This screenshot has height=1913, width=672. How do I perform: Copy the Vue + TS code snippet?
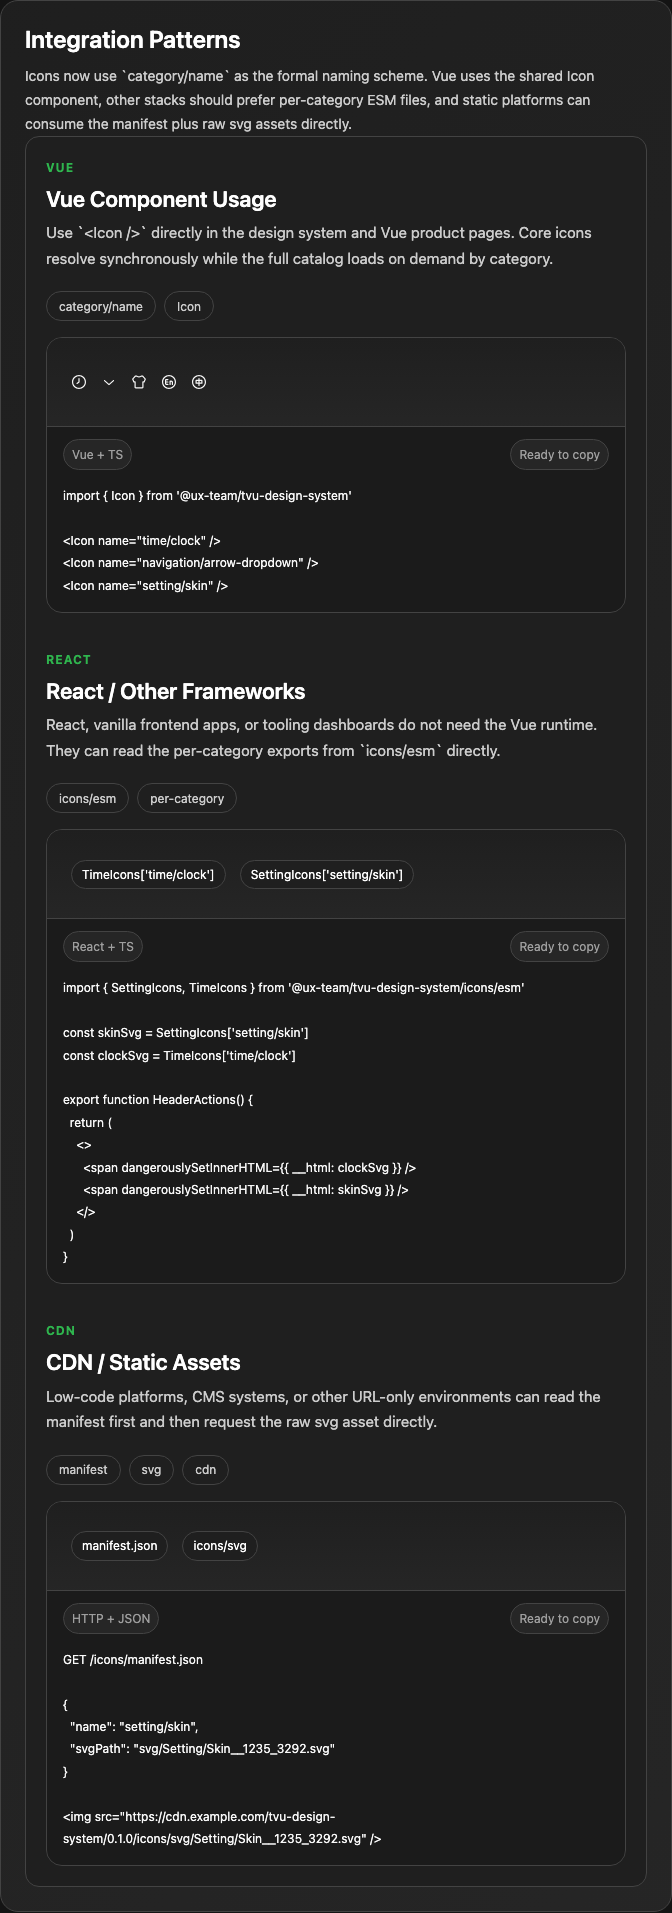[x=559, y=455]
